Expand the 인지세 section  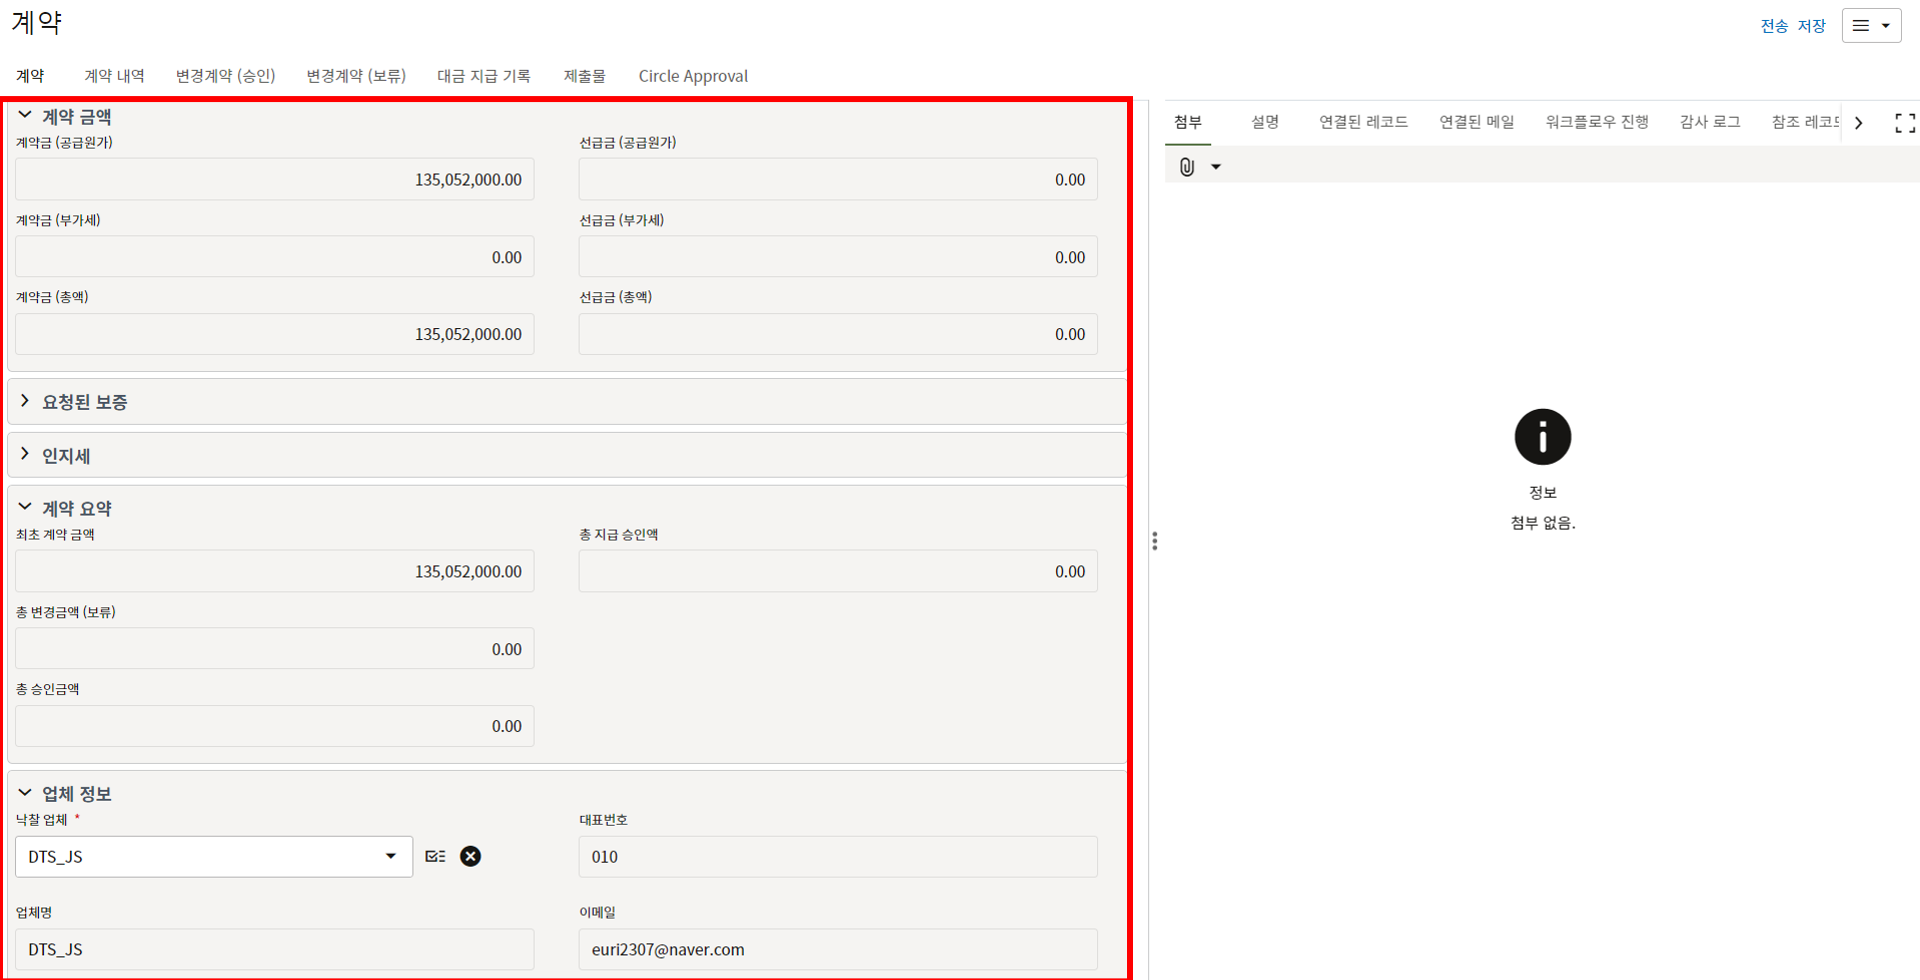pyautogui.click(x=25, y=455)
